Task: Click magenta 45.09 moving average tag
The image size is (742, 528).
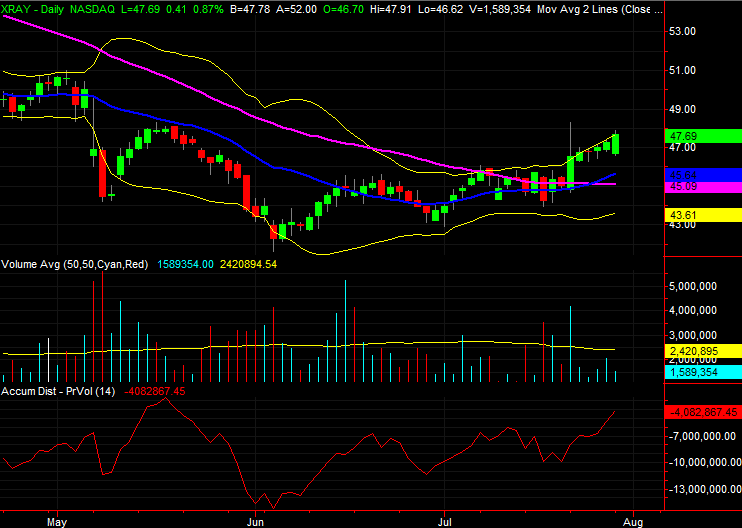Action: [x=703, y=186]
